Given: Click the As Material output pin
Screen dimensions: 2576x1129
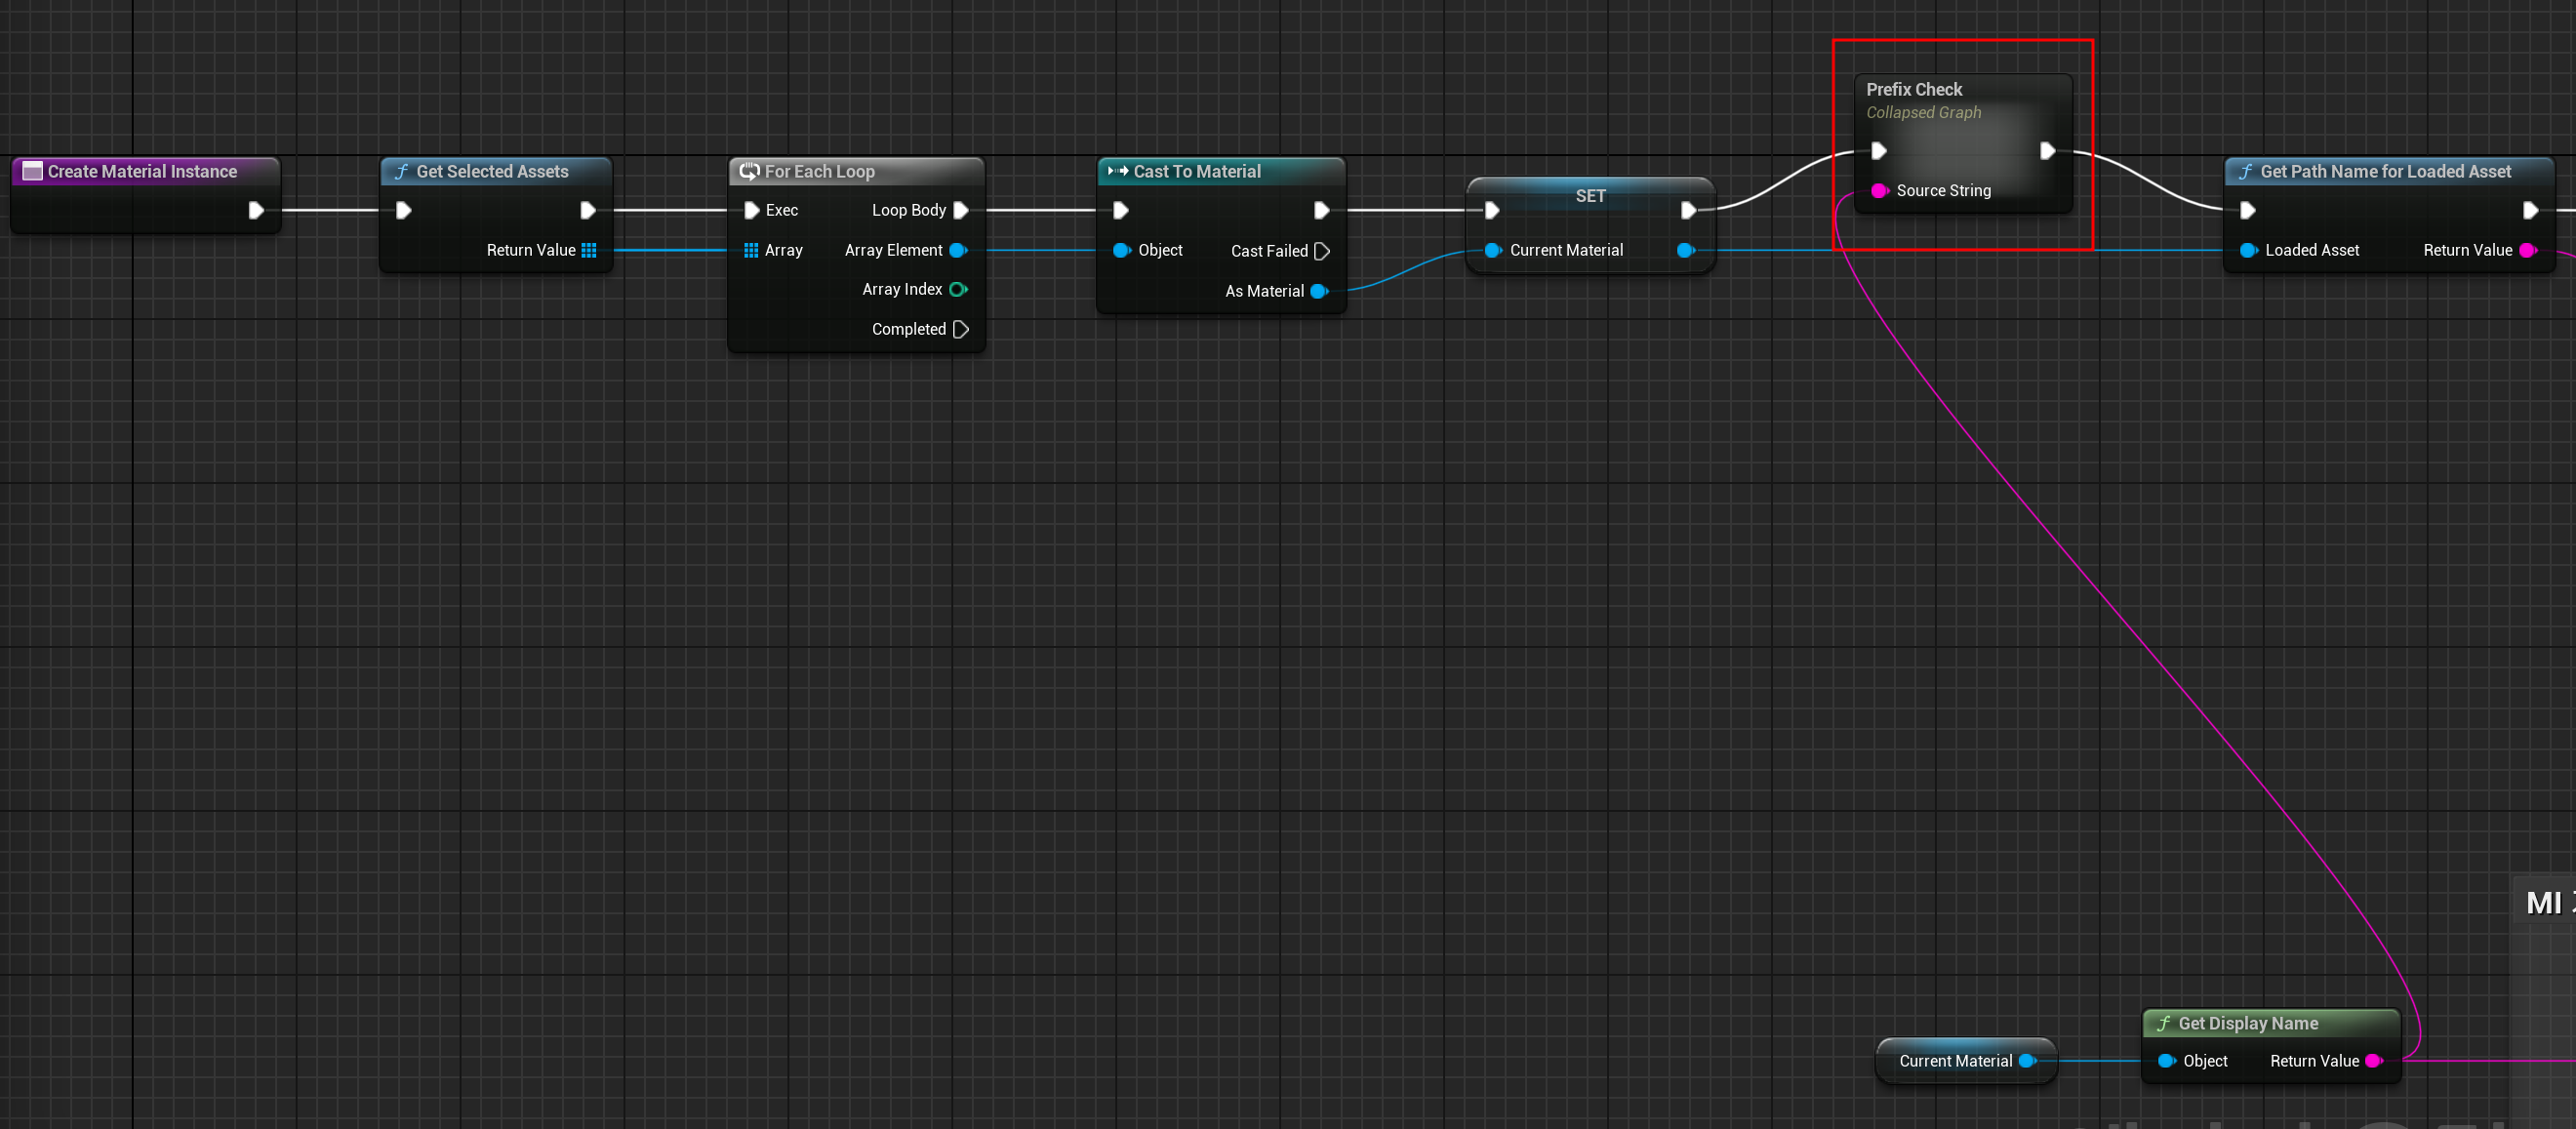Looking at the screenshot, I should pos(1319,291).
